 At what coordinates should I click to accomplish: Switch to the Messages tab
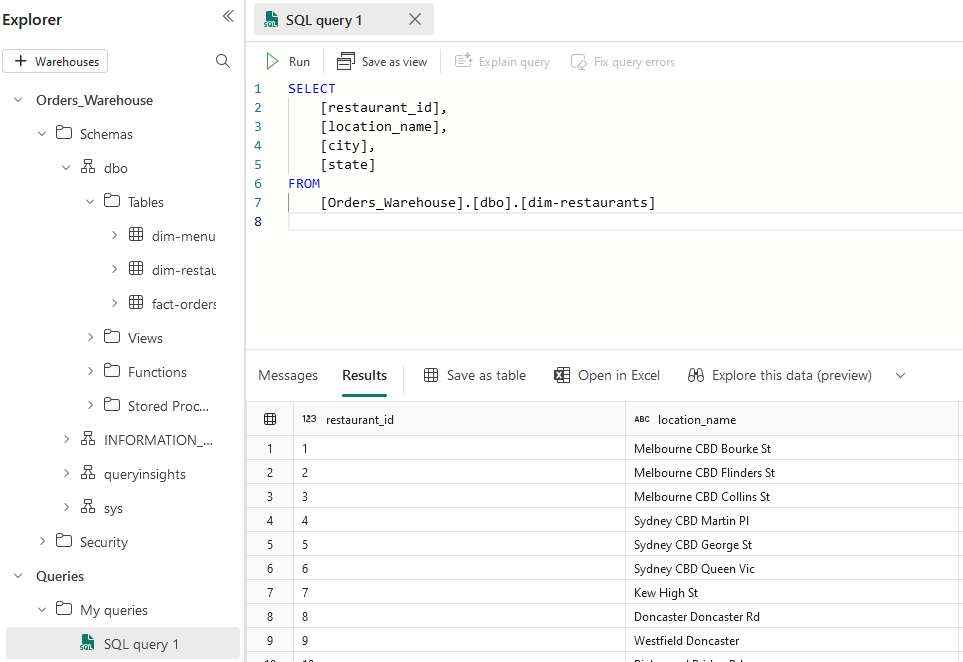coord(288,375)
